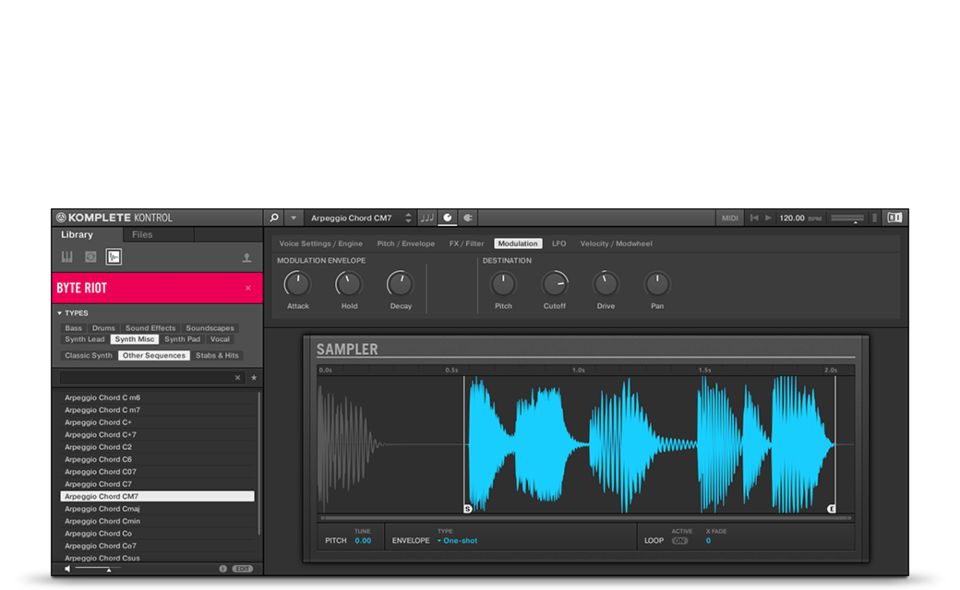Toggle the Drums type filter tag

tap(104, 328)
